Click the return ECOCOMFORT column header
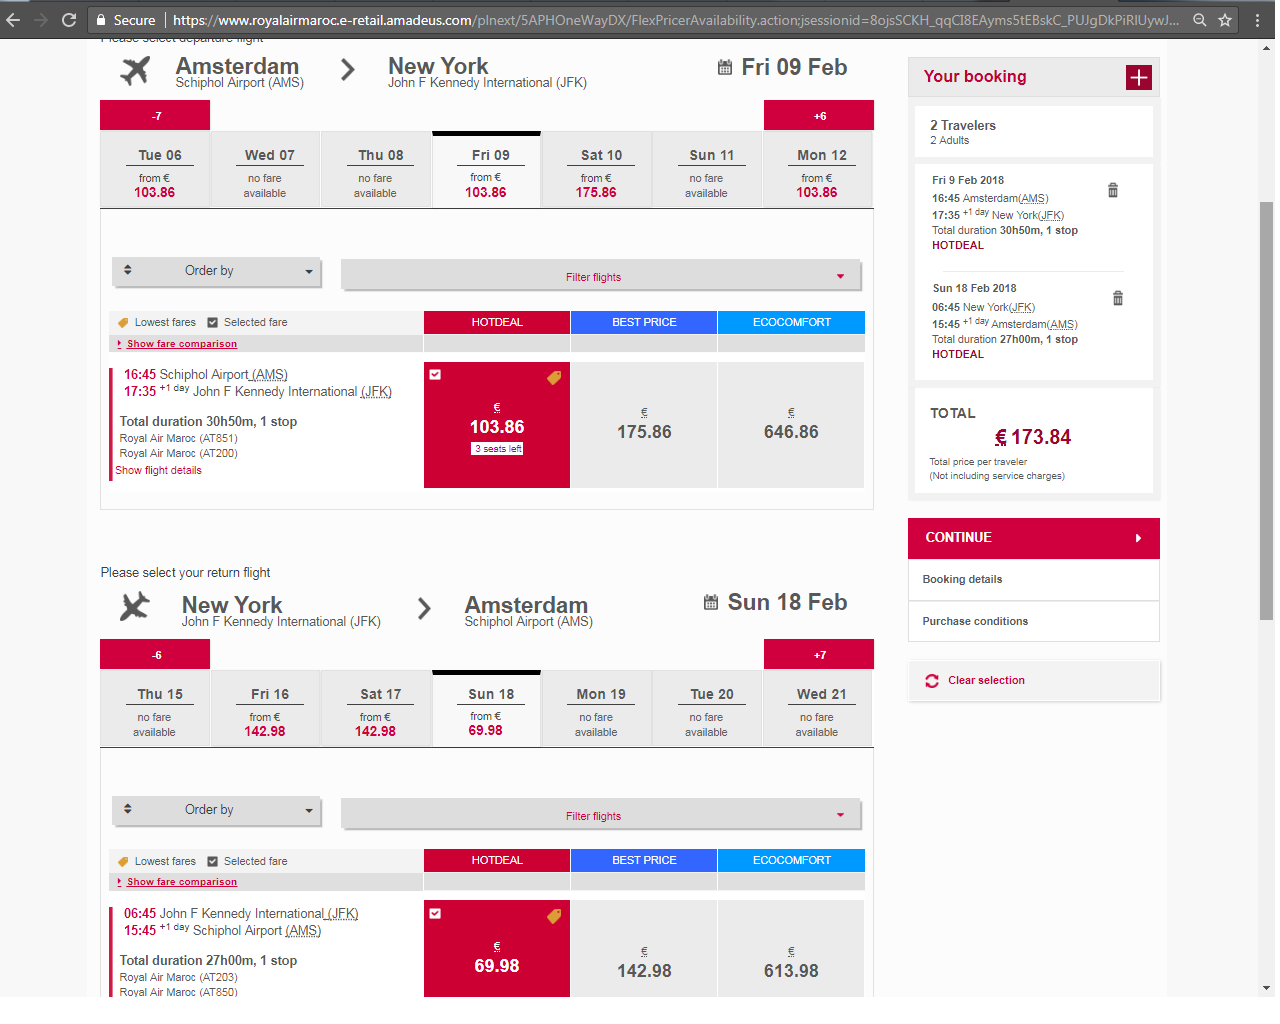This screenshot has height=1024, width=1280. pos(791,860)
